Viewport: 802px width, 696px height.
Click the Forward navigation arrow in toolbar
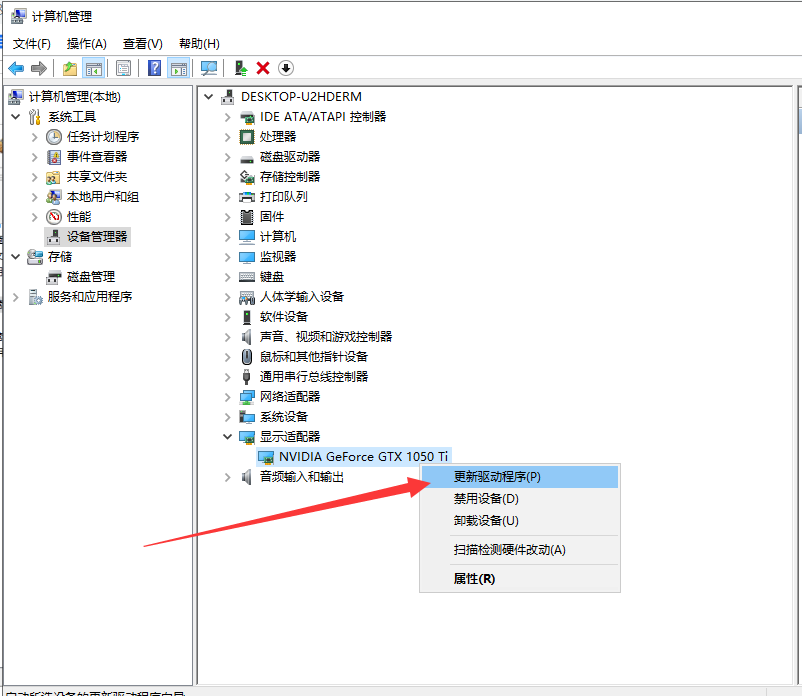[x=39, y=67]
